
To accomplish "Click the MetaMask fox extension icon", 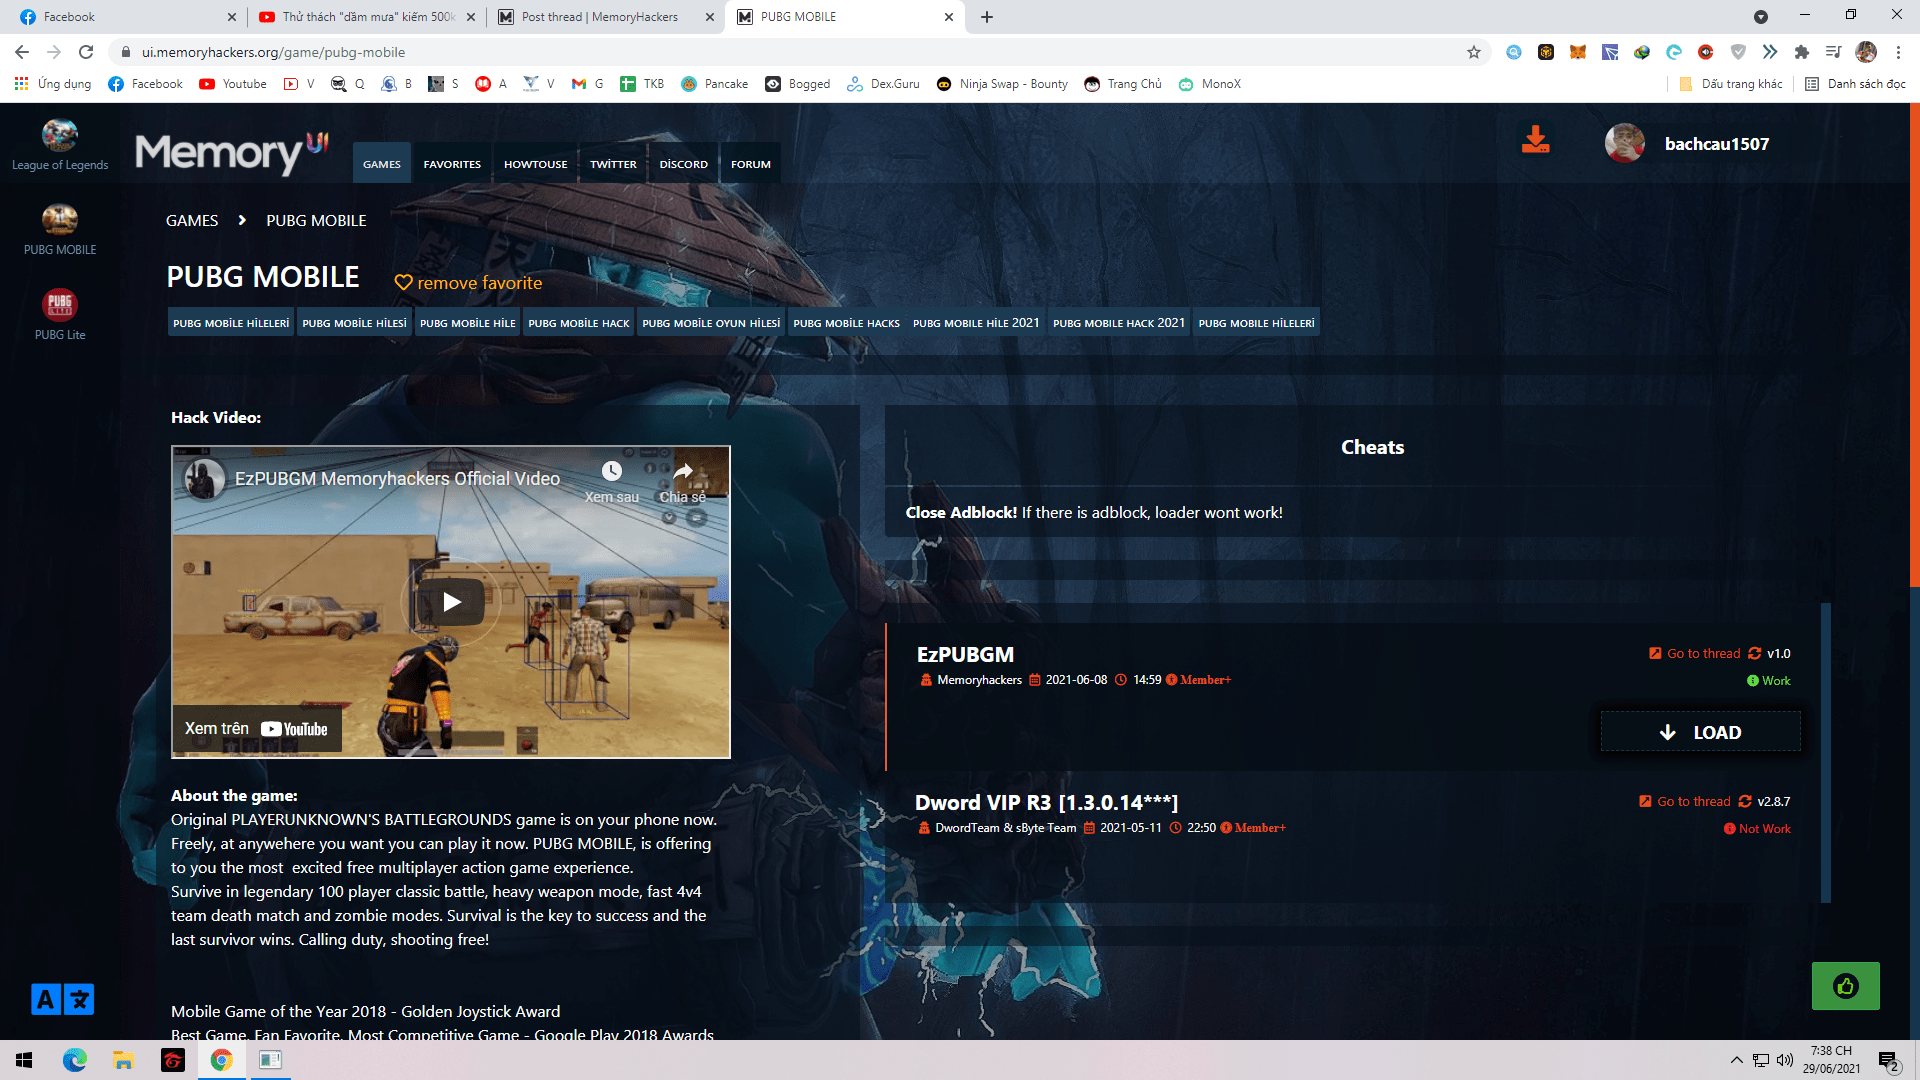I will pyautogui.click(x=1578, y=52).
